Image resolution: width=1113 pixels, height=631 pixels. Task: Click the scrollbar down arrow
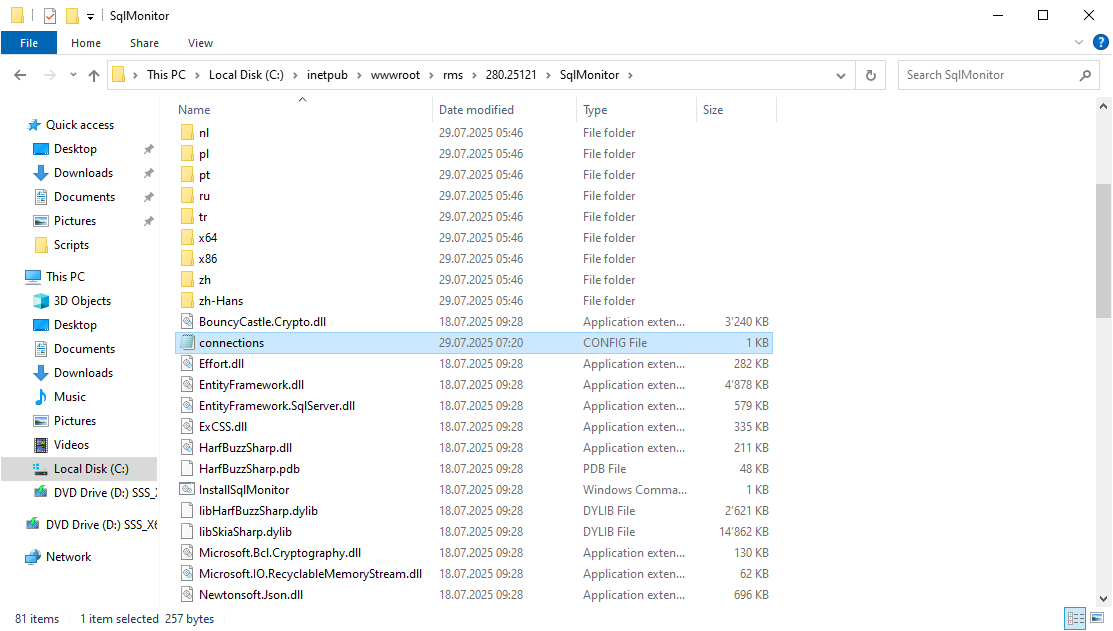(x=1103, y=599)
